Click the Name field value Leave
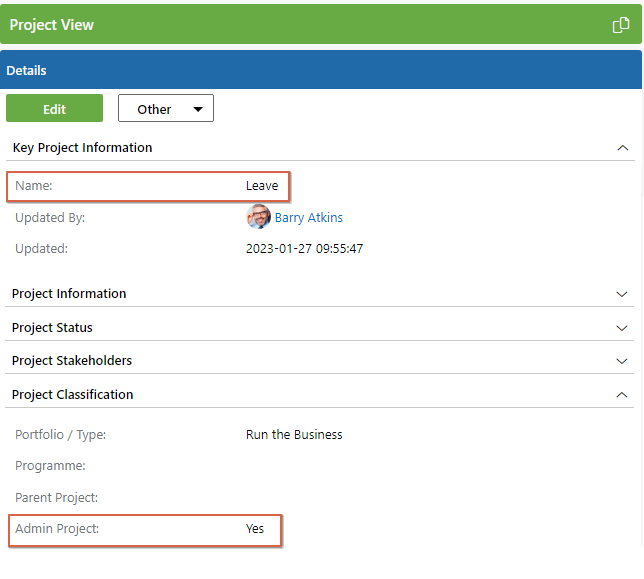Viewport: 644px width, 579px height. point(262,186)
